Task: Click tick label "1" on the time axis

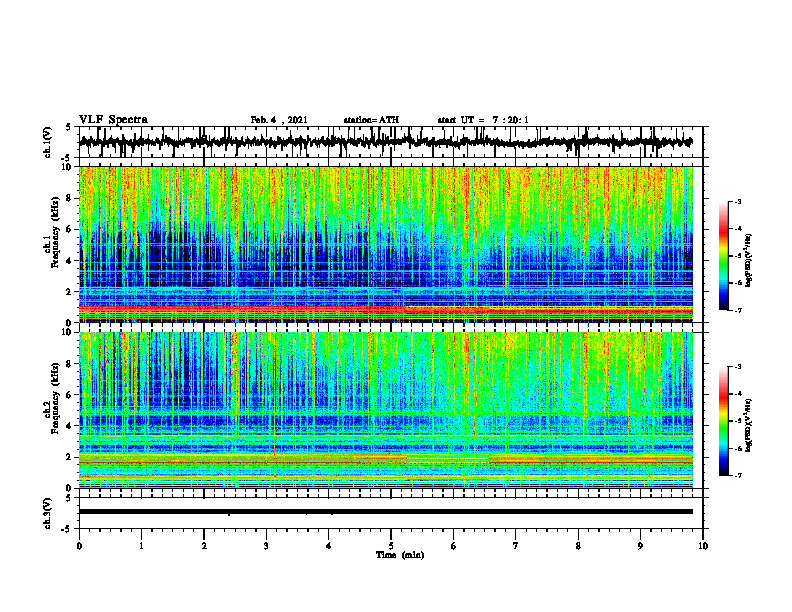Action: tap(141, 546)
